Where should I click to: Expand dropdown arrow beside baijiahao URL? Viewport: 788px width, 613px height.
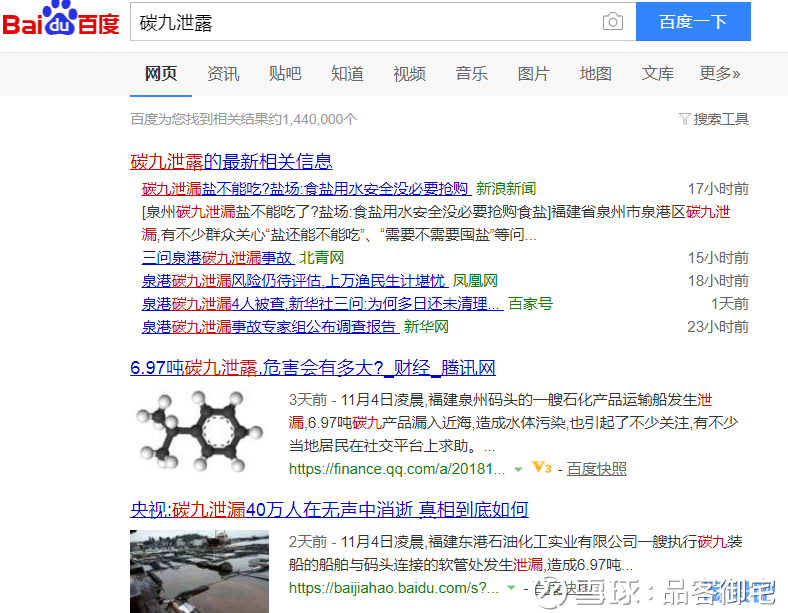click(511, 588)
